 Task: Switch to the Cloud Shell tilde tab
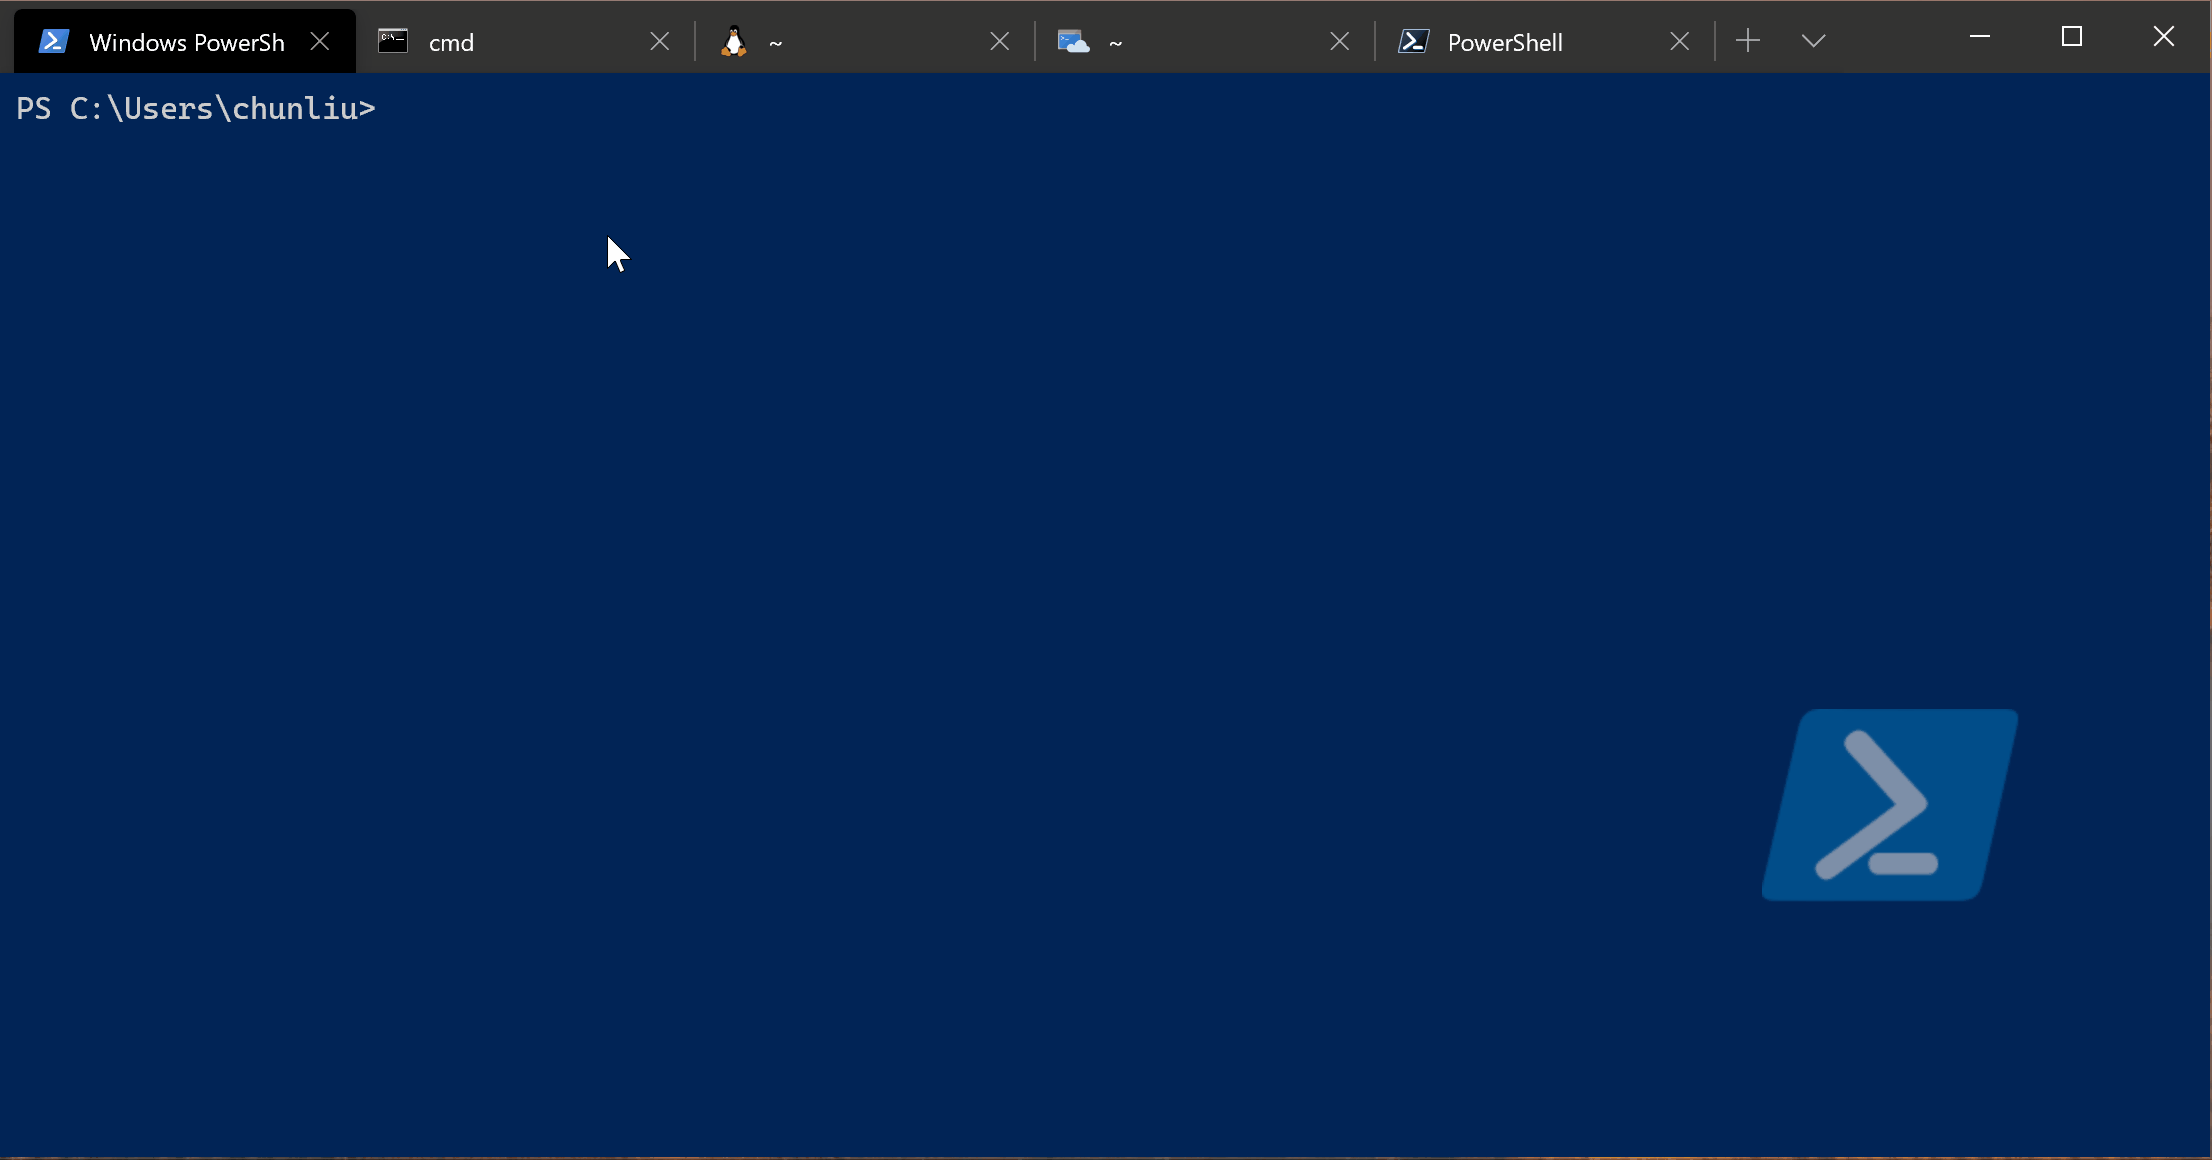(1115, 42)
